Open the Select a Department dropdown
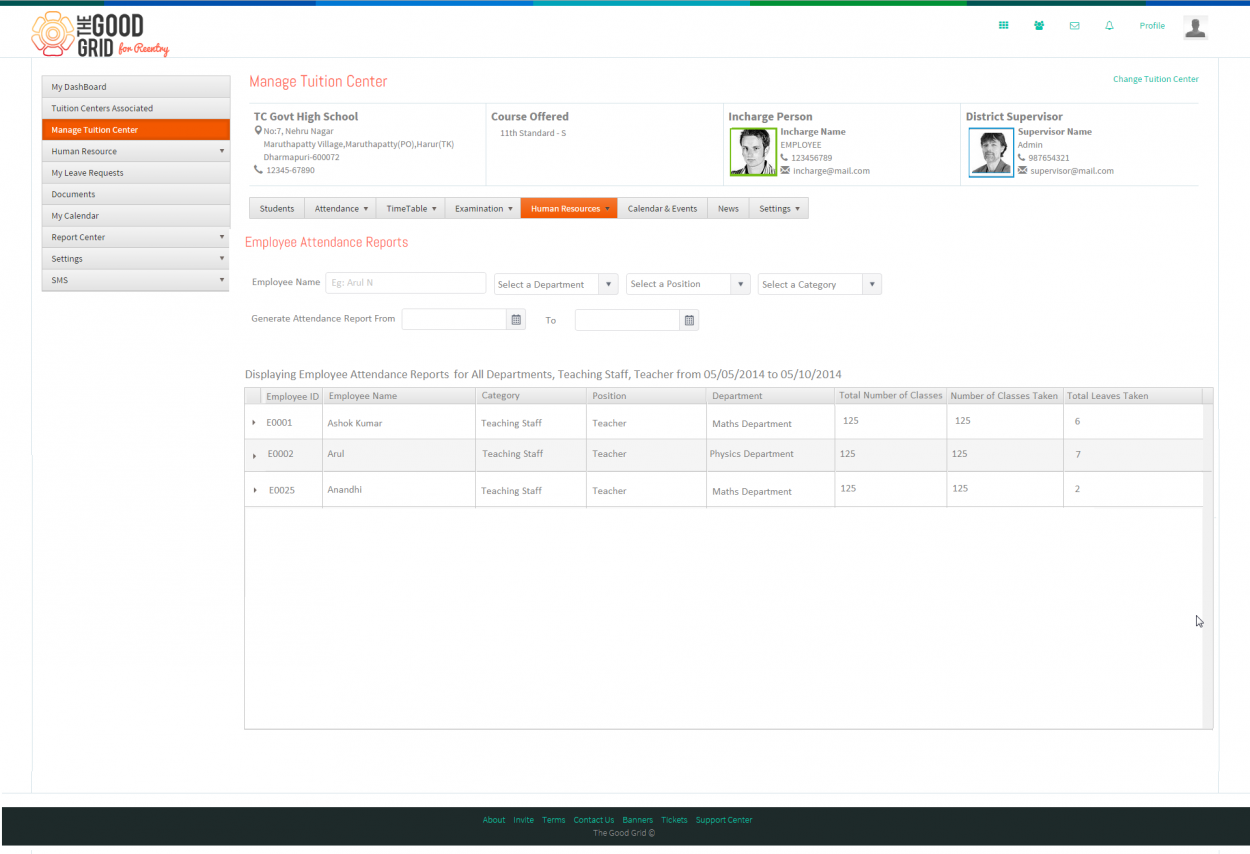 coord(556,284)
